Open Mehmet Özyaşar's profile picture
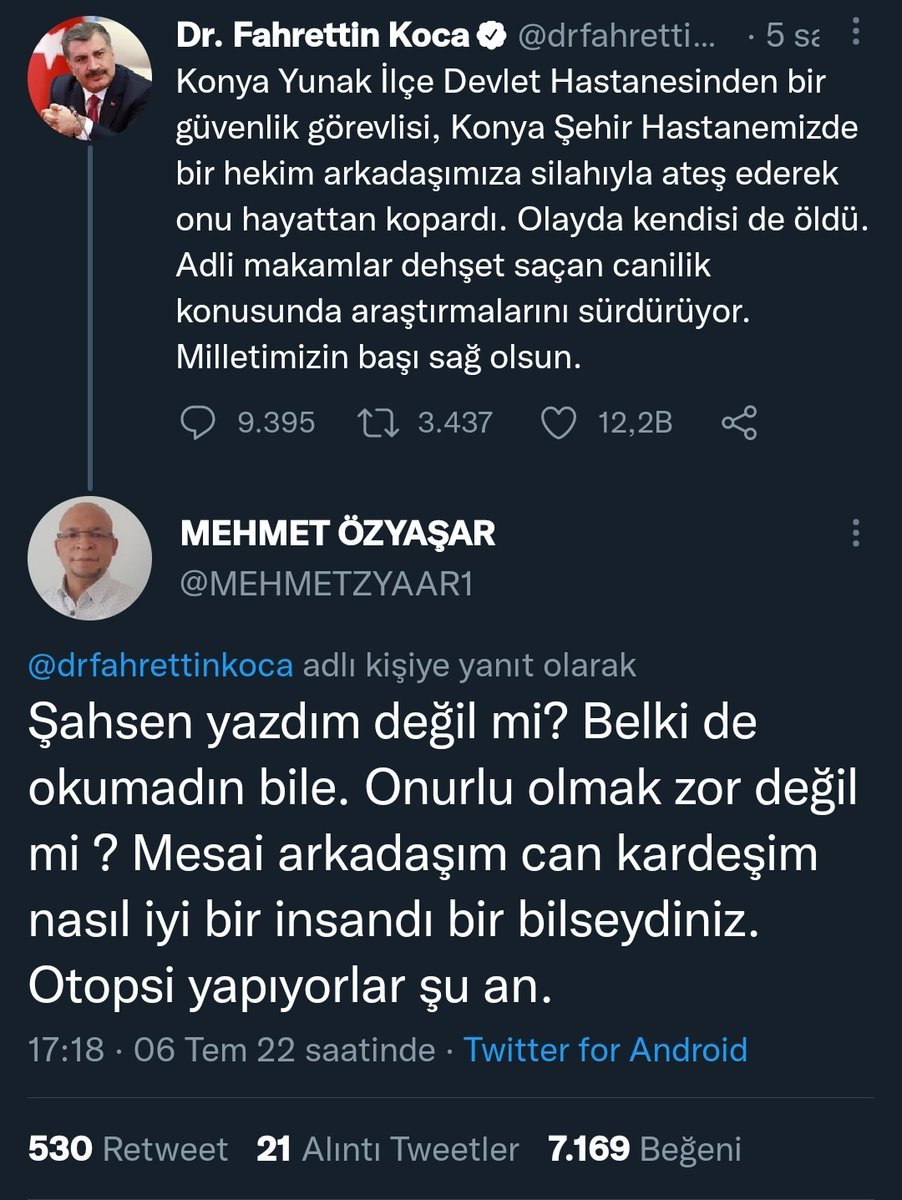The height and width of the screenshot is (1200, 902). pyautogui.click(x=90, y=557)
